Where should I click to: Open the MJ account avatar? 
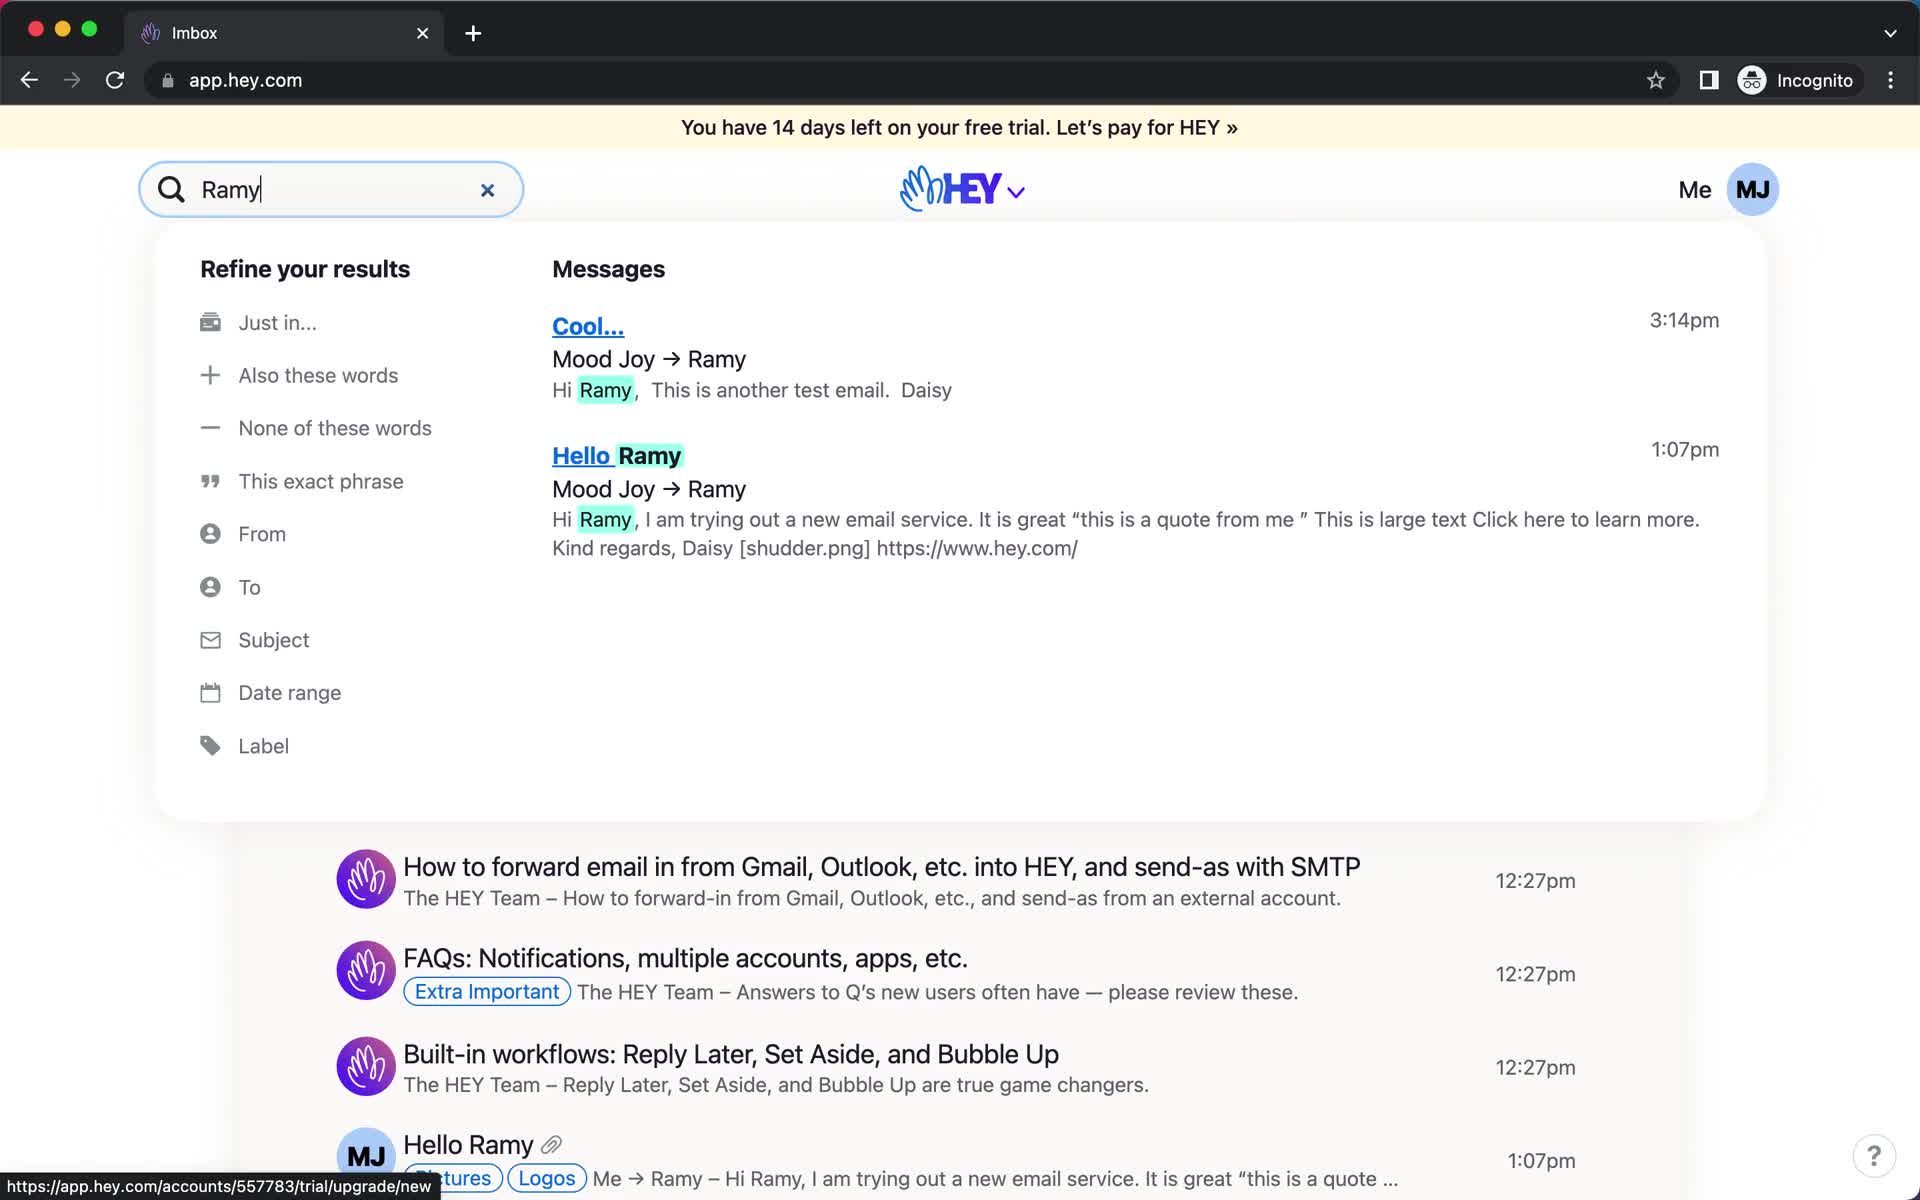[1752, 190]
